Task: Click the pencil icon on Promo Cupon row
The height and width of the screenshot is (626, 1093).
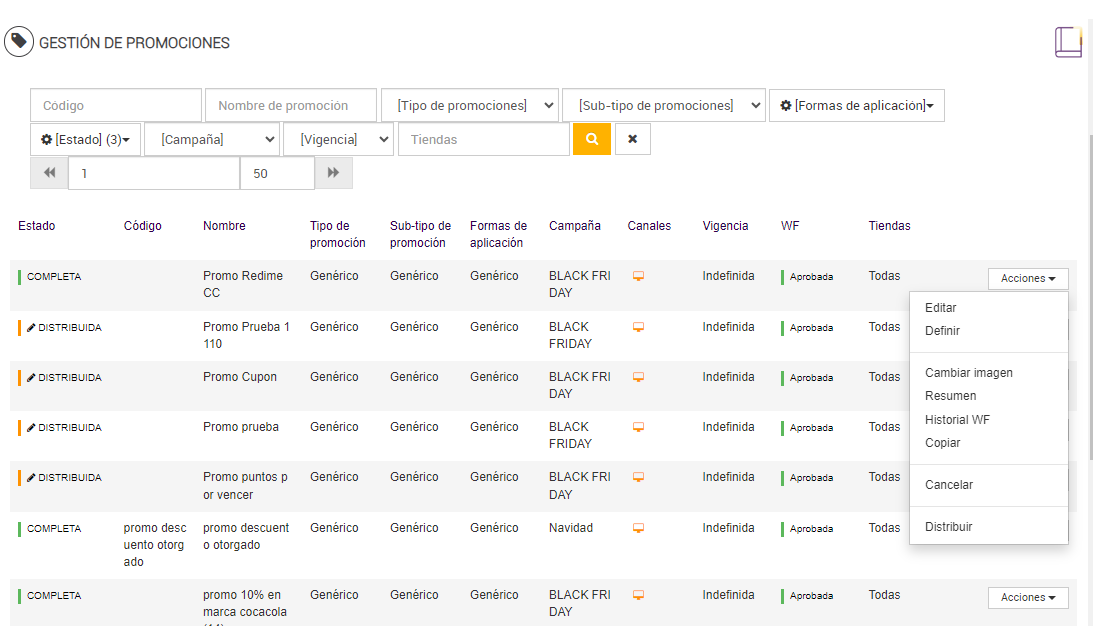Action: click(x=31, y=378)
